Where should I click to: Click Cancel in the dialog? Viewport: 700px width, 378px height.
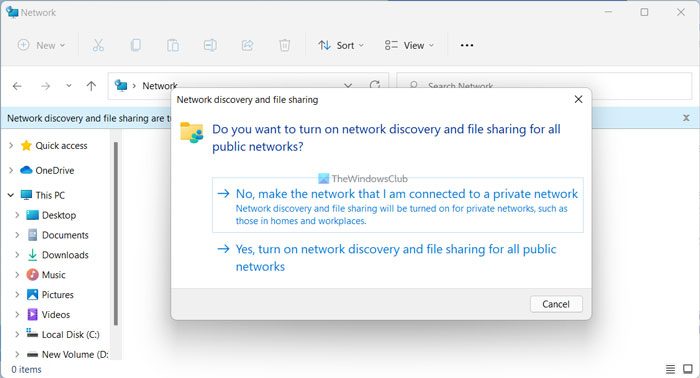coord(556,304)
